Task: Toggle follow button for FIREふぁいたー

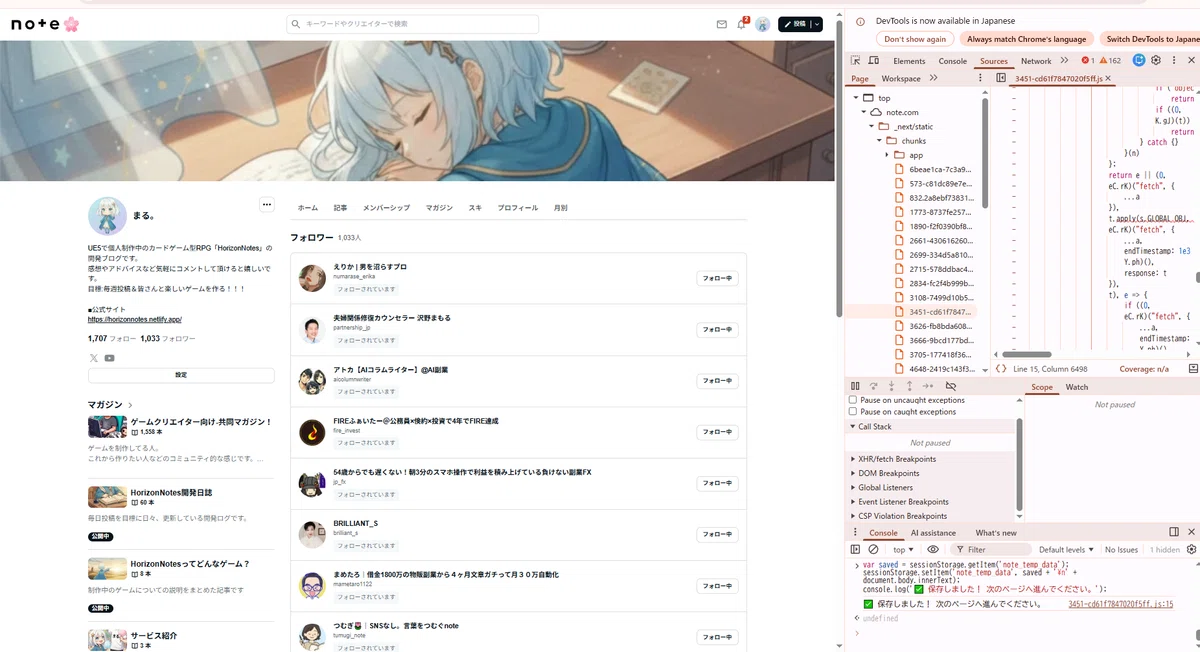Action: click(x=717, y=432)
